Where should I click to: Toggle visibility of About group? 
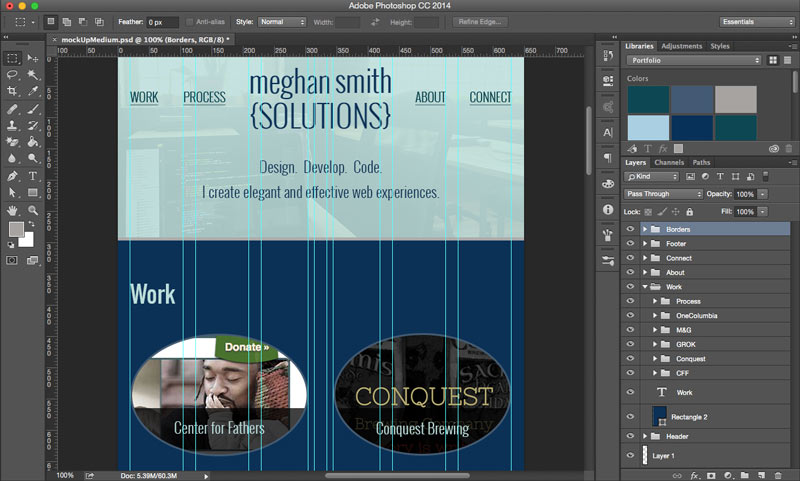click(x=630, y=272)
